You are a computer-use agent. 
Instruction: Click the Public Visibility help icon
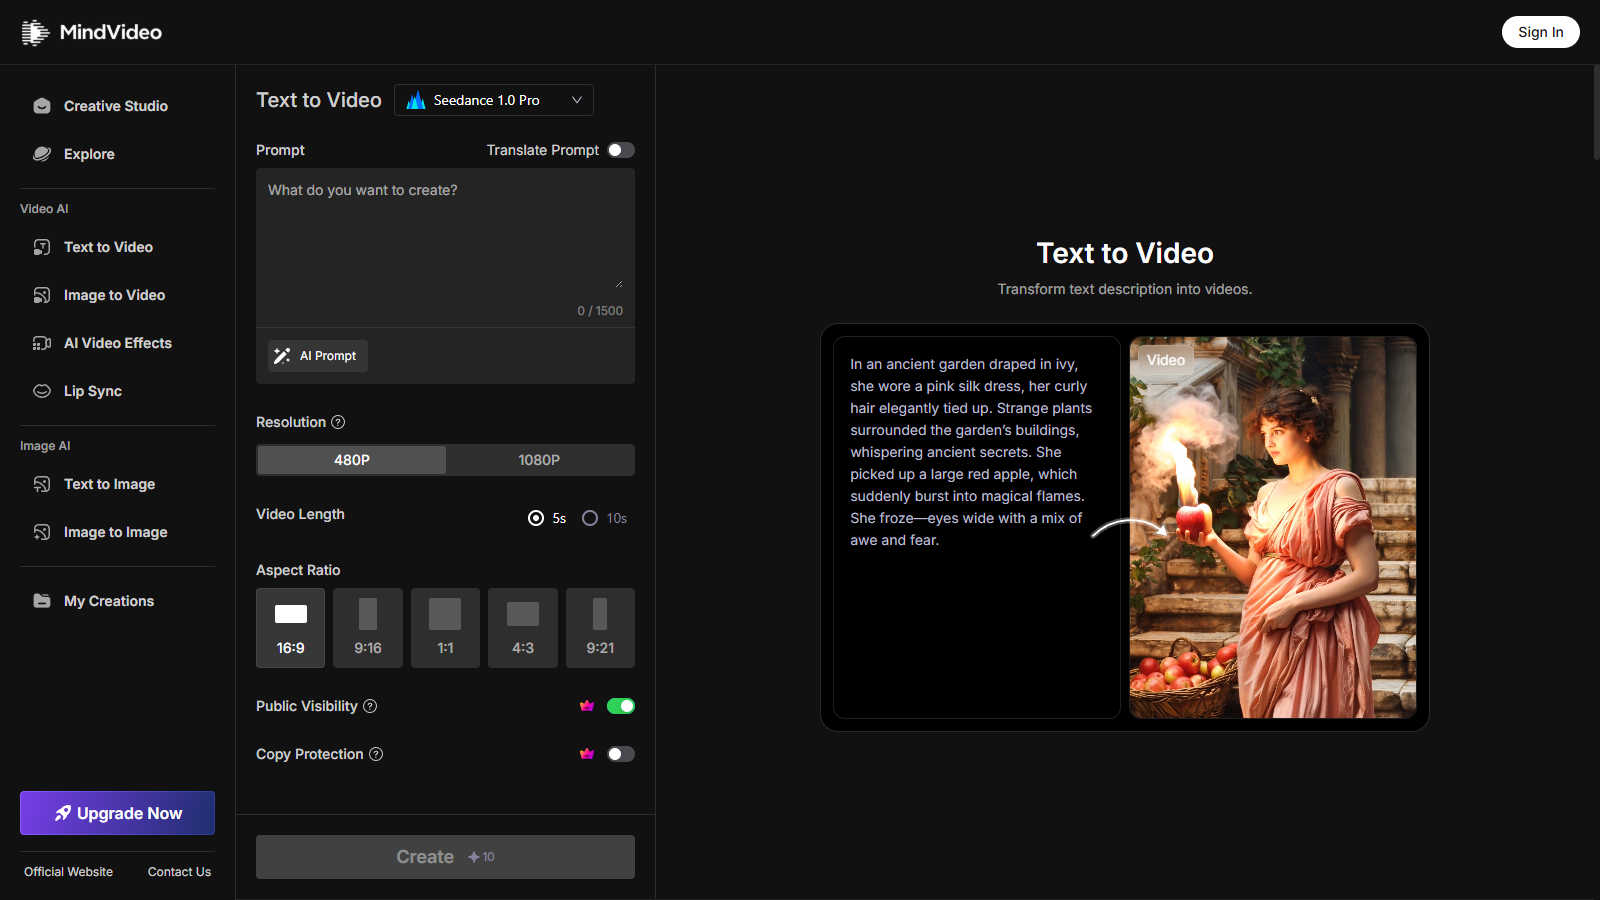(x=370, y=706)
